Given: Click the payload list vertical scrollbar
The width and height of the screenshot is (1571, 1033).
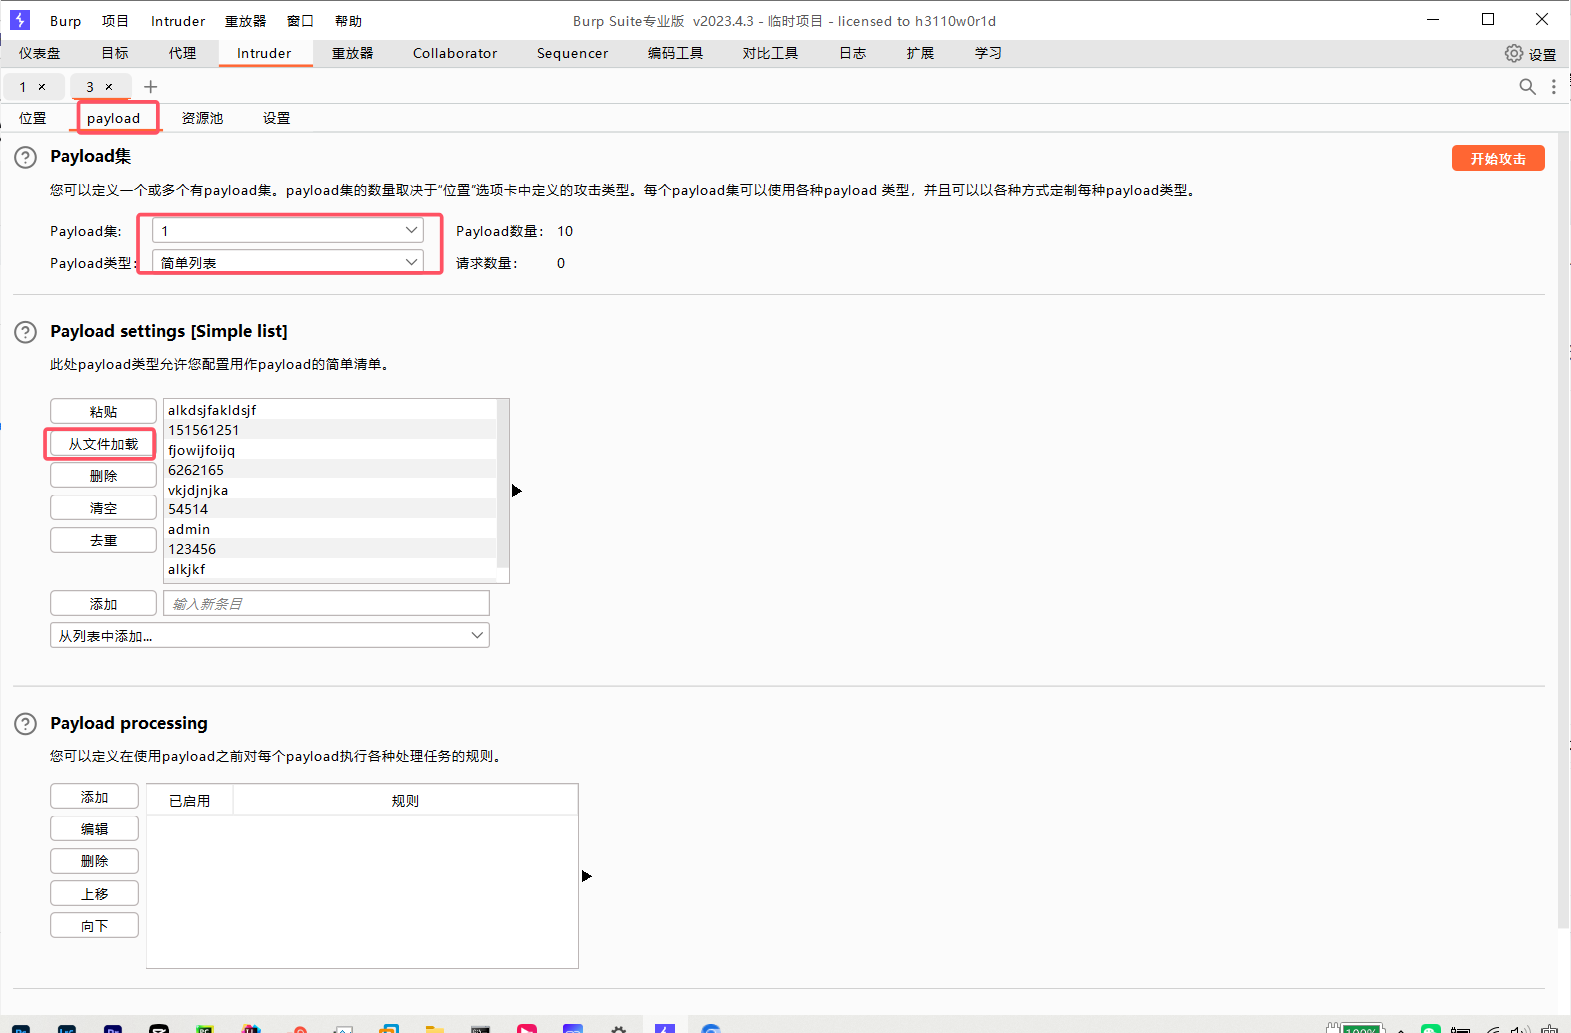Looking at the screenshot, I should [x=503, y=484].
